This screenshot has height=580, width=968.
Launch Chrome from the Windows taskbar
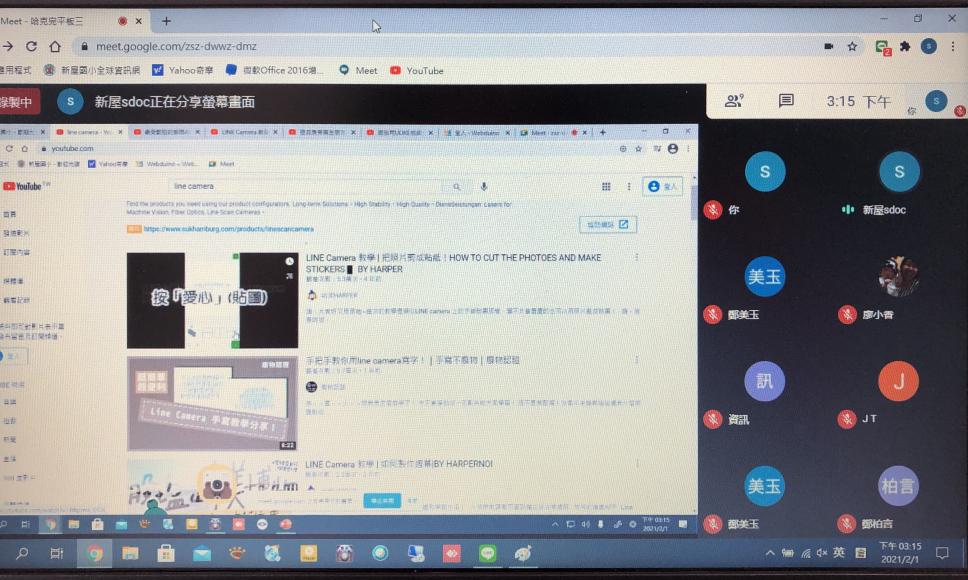[x=94, y=553]
